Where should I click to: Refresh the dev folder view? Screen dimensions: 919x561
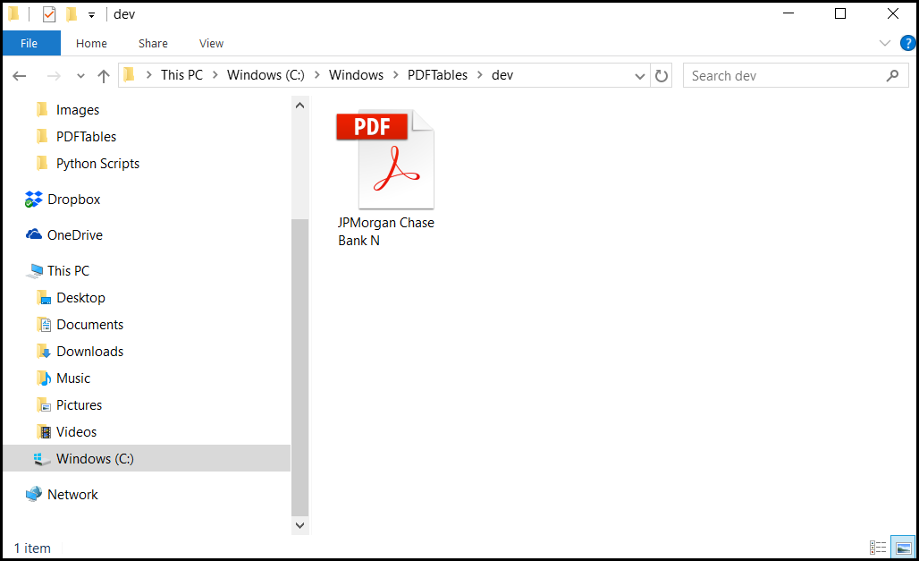(661, 76)
